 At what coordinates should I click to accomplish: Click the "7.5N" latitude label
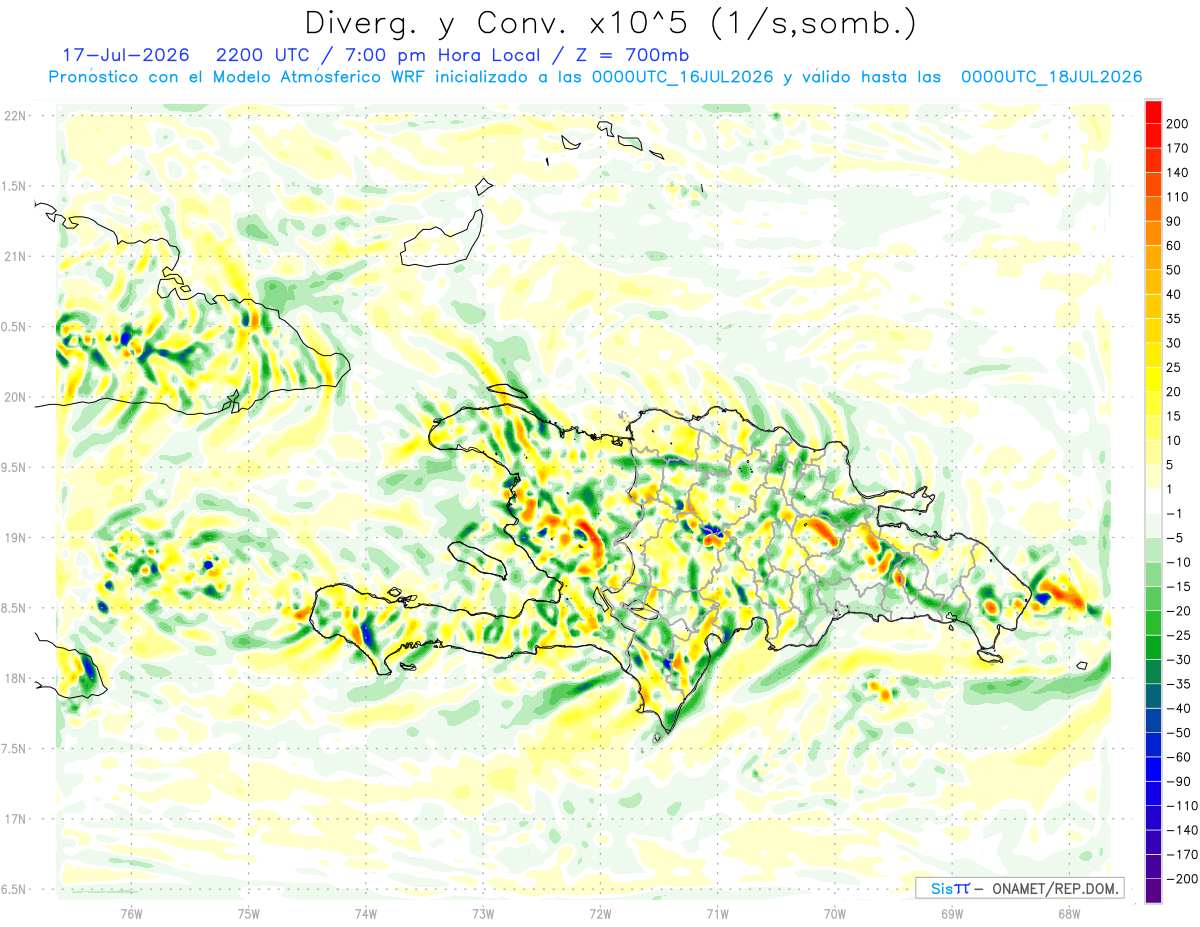click(x=15, y=748)
